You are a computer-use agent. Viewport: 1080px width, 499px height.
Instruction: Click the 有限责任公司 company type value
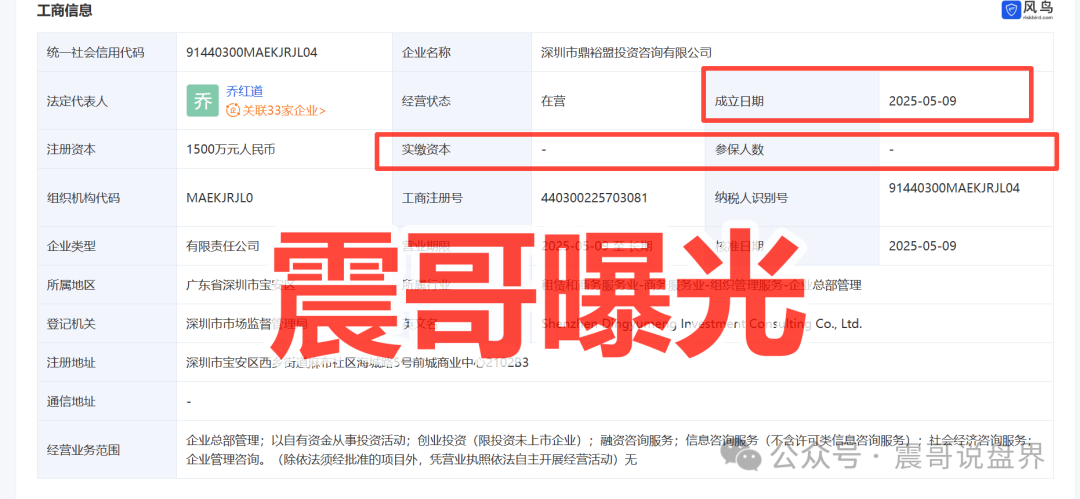(223, 246)
